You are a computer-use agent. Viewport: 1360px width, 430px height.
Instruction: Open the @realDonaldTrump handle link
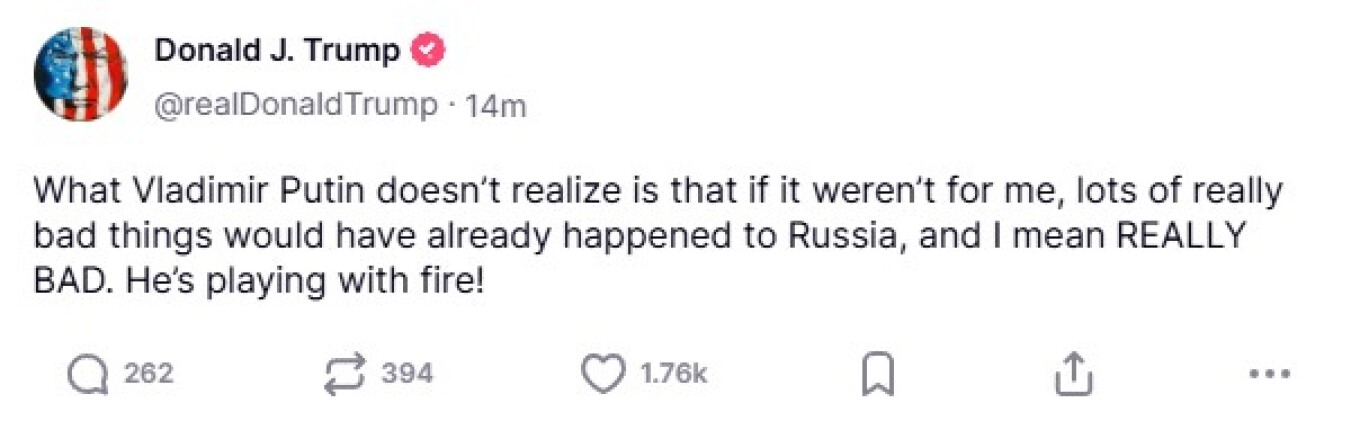[x=295, y=104]
